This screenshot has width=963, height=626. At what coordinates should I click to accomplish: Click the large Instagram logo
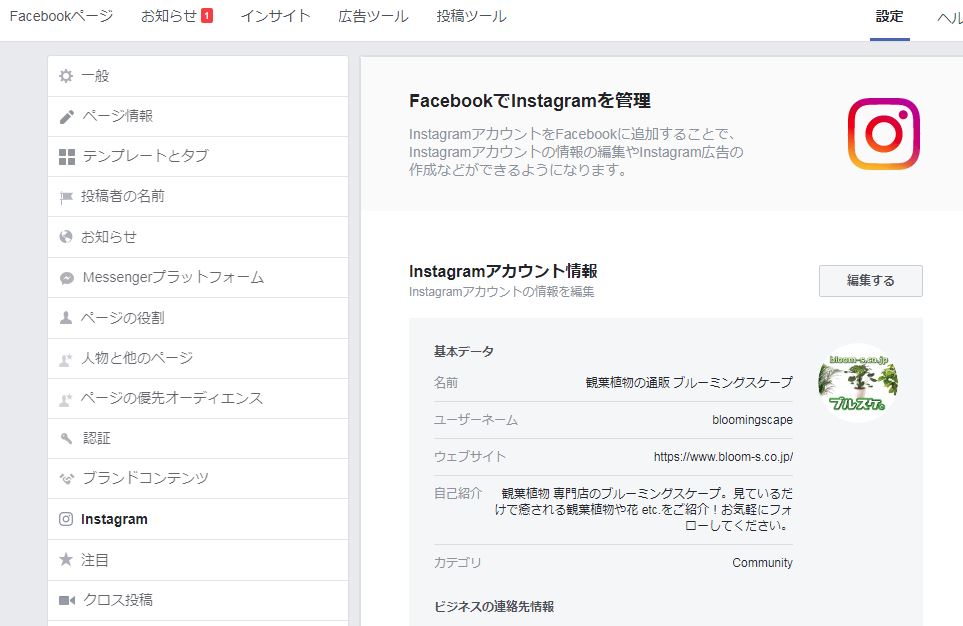(883, 133)
